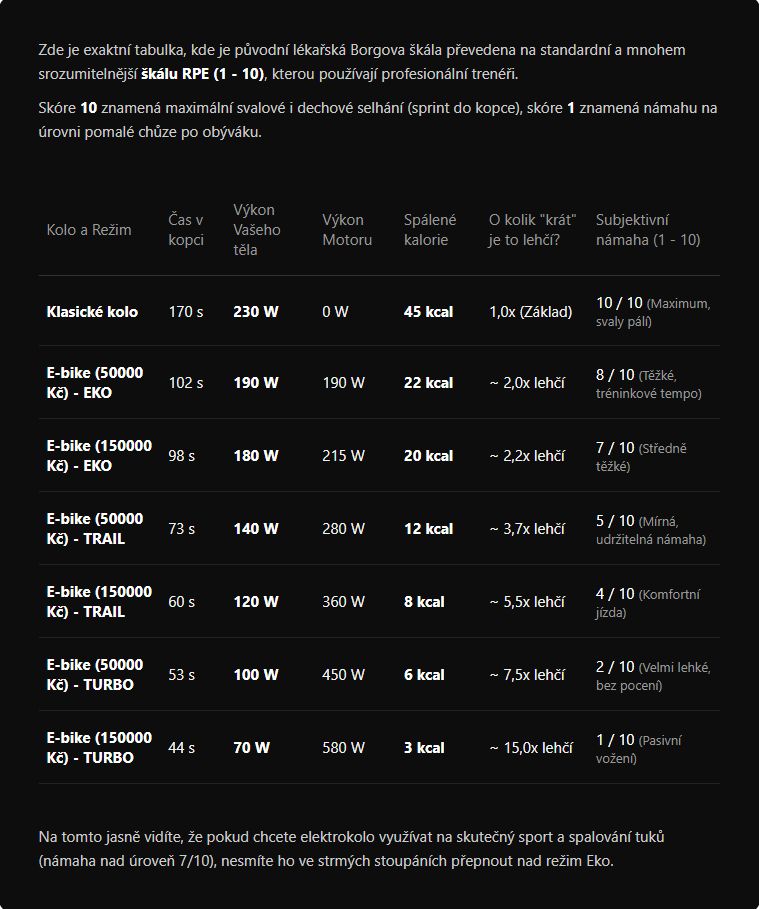Screen dimensions: 759x909
Task: Select the 'Spálené kalorie' column header
Action: [x=430, y=230]
